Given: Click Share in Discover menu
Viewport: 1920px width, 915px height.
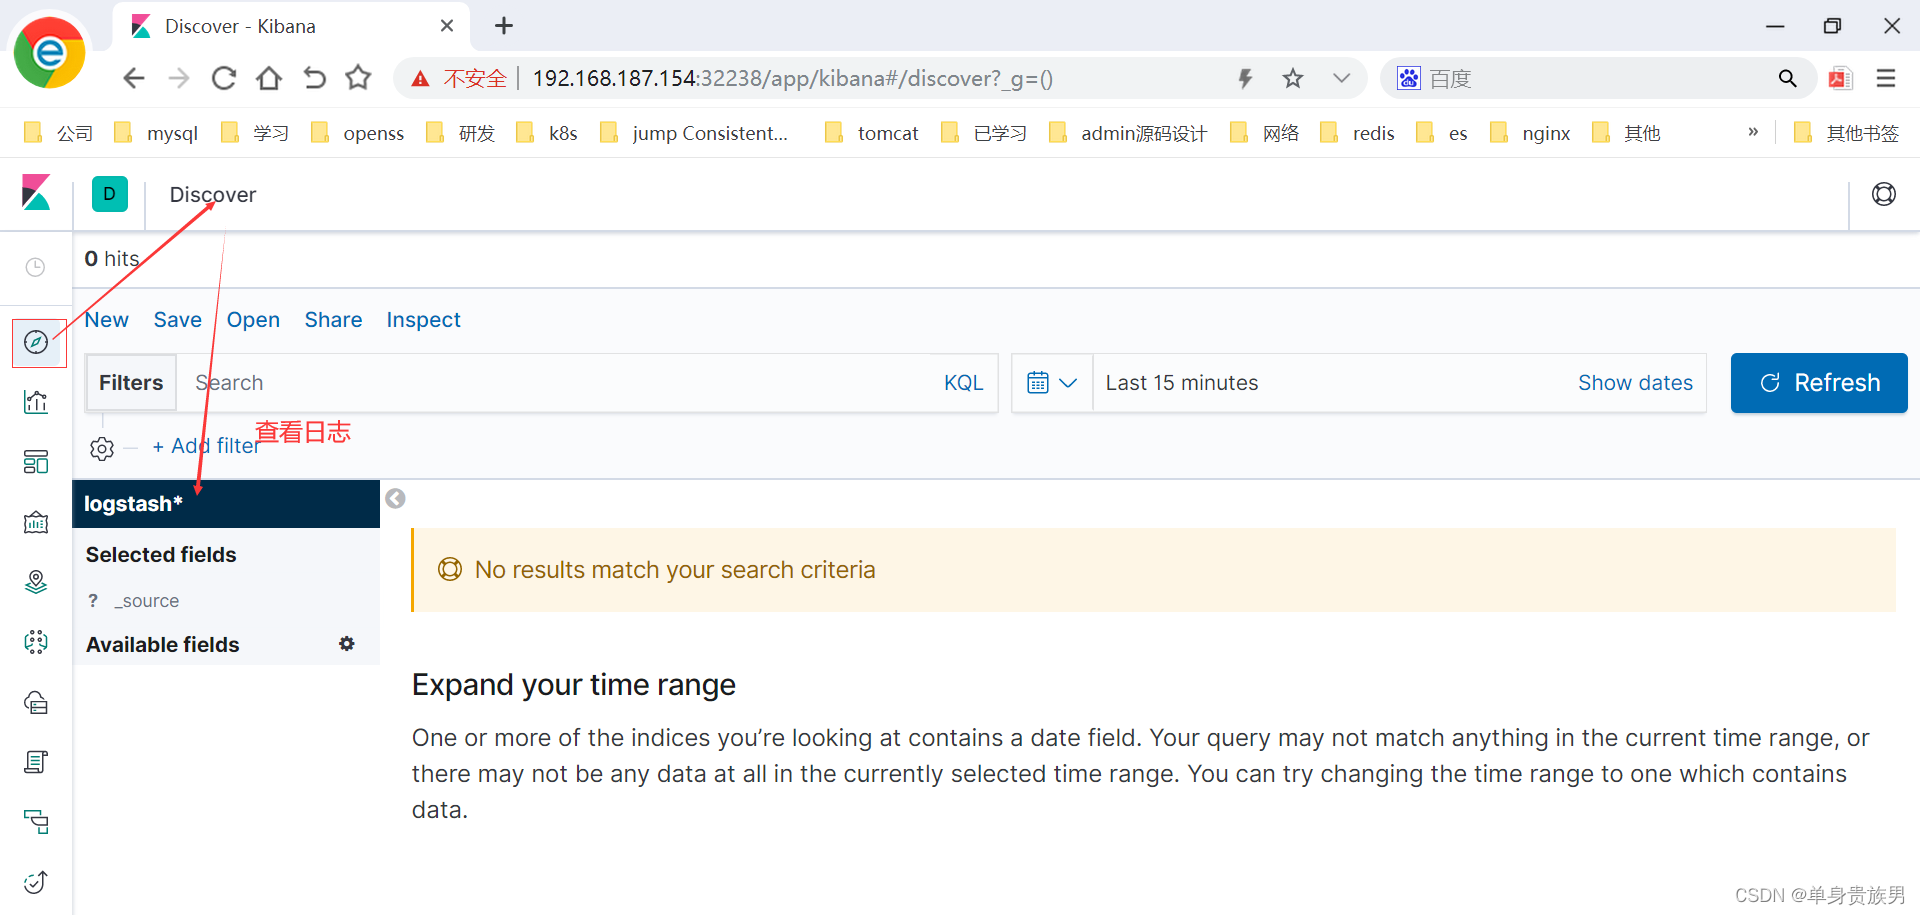Looking at the screenshot, I should pyautogui.click(x=333, y=320).
